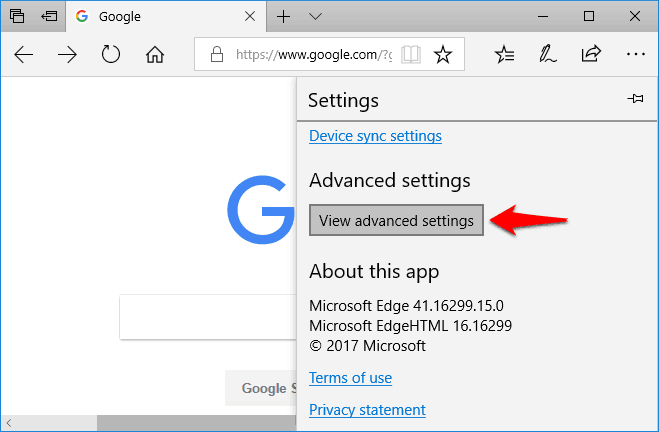
Task: Click the Google search box
Action: [208, 317]
